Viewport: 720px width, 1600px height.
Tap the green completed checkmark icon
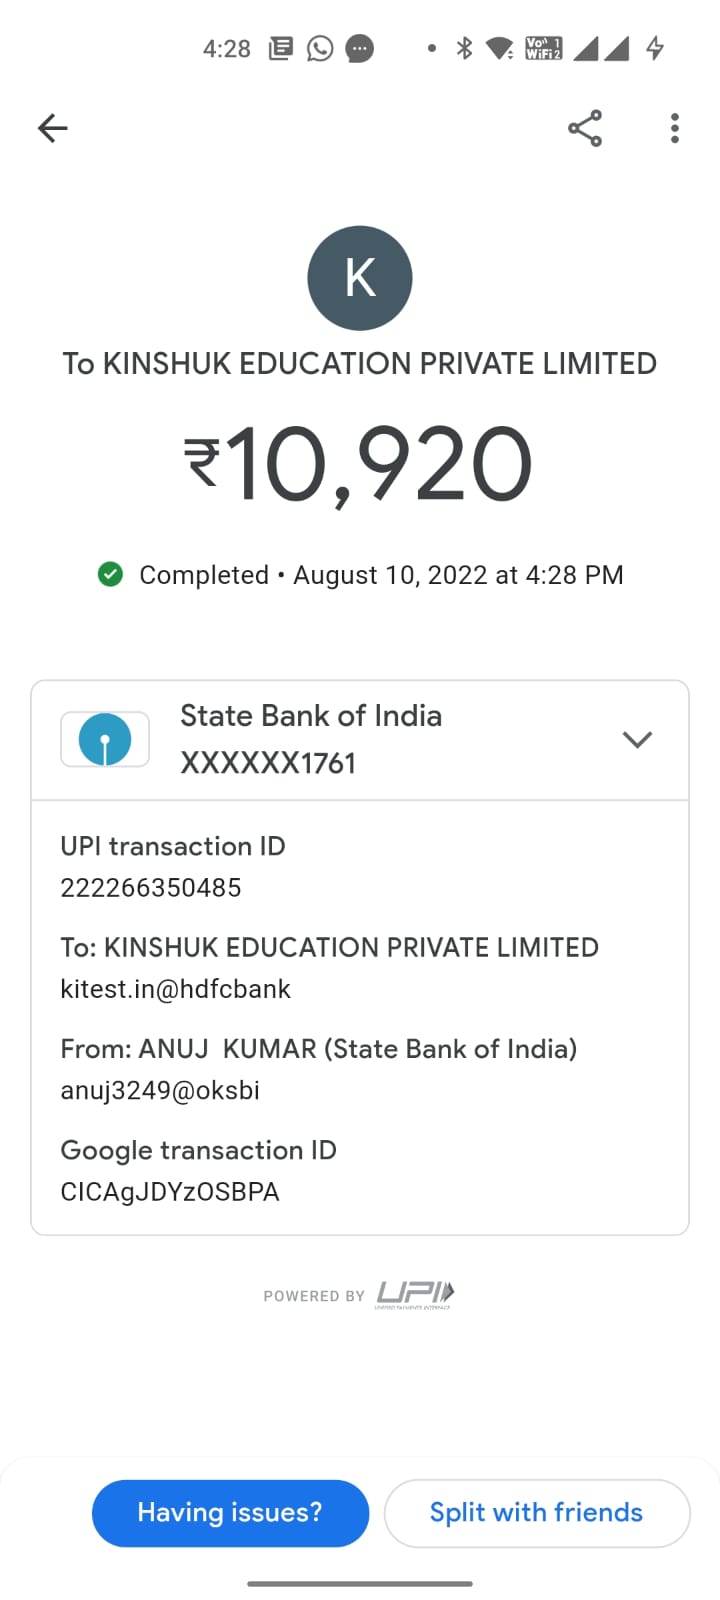click(x=110, y=575)
